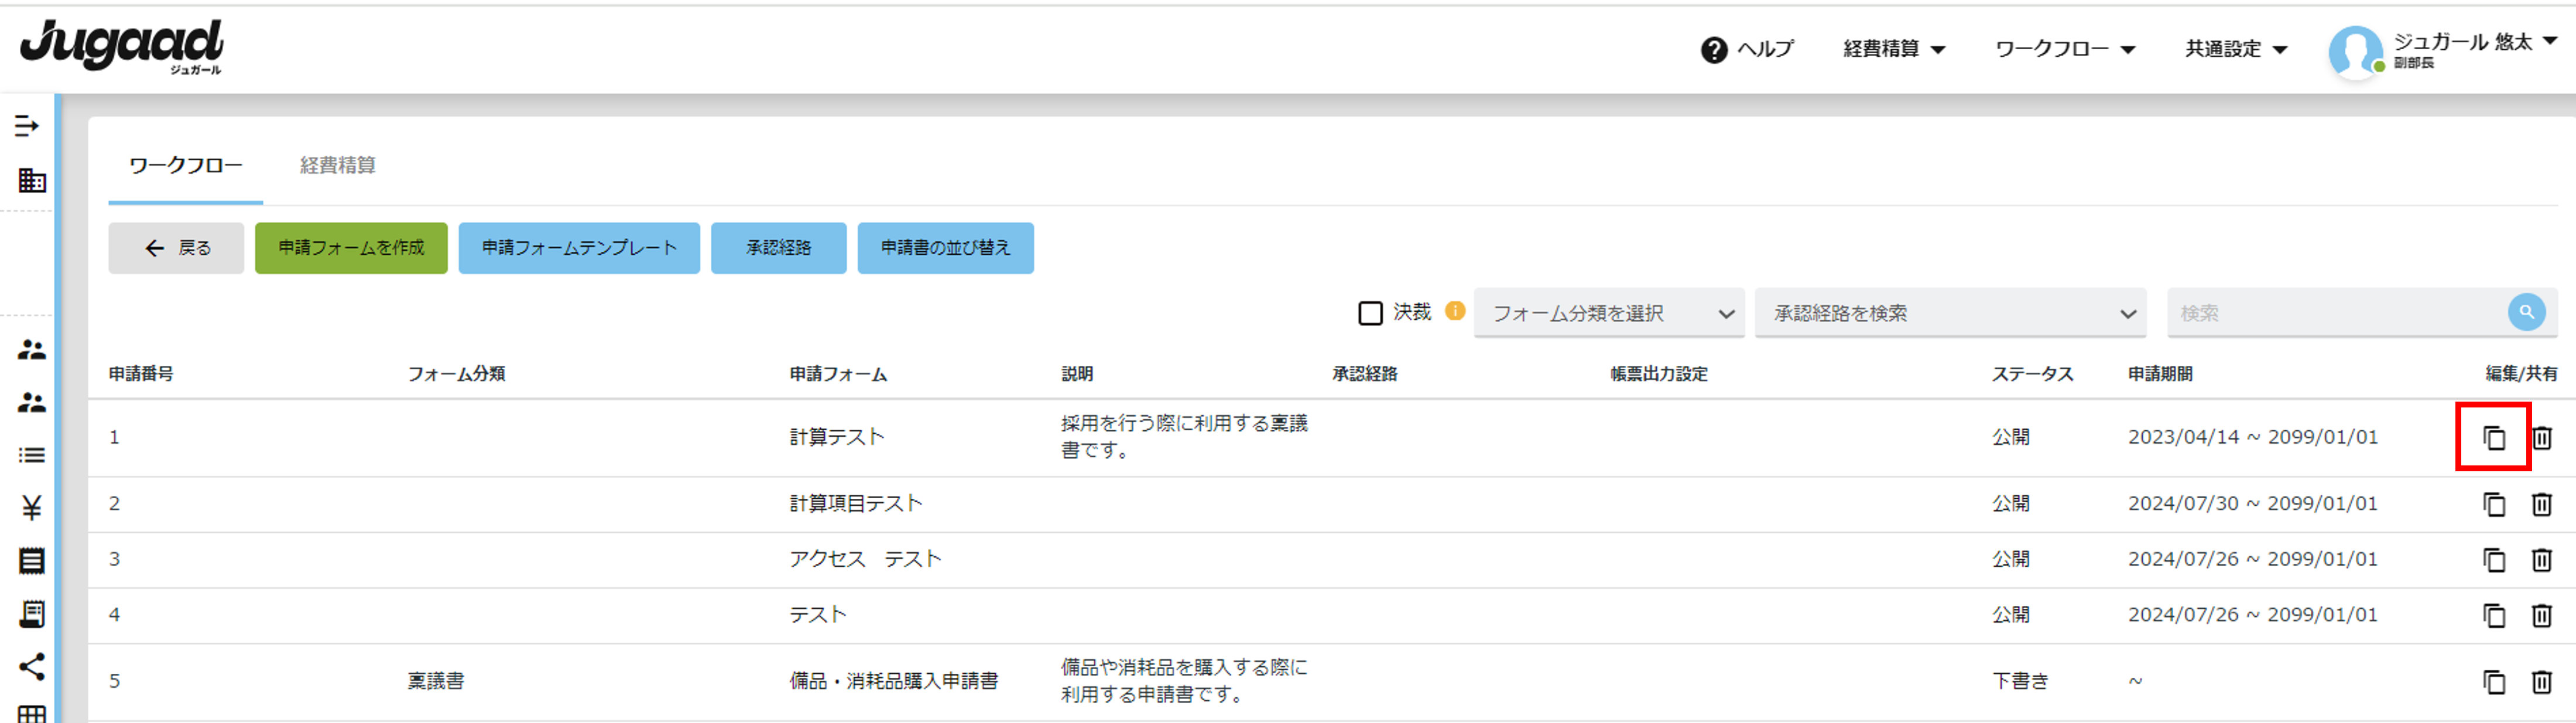Click the list icon in sidebar
Viewport: 2576px width, 723px height.
point(31,456)
